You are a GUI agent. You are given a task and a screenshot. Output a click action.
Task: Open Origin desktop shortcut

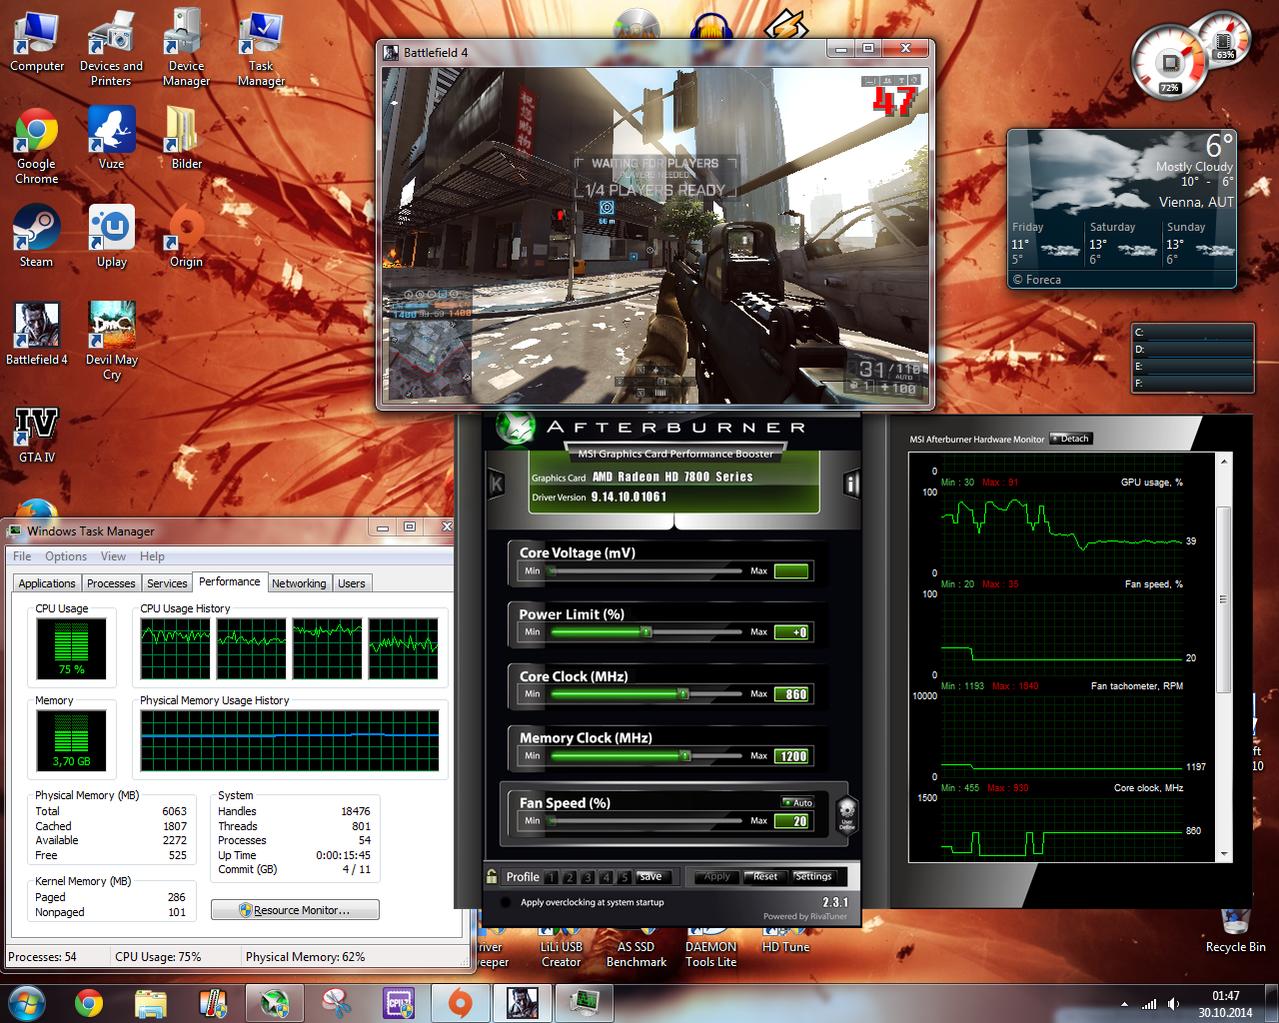click(x=186, y=236)
